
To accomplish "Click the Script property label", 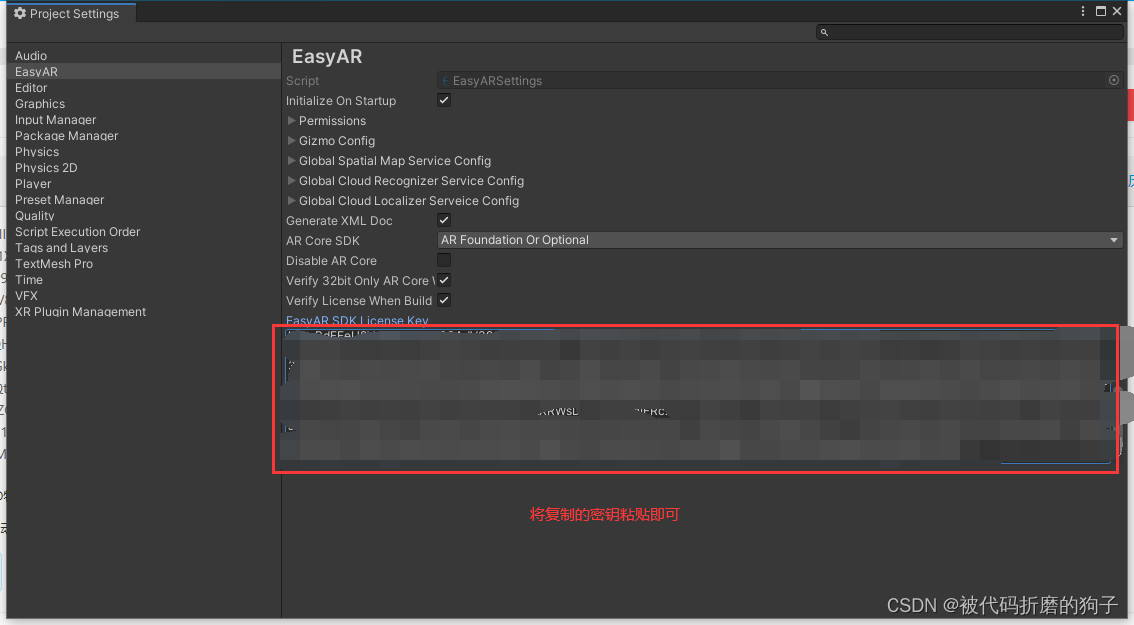I will (x=302, y=81).
